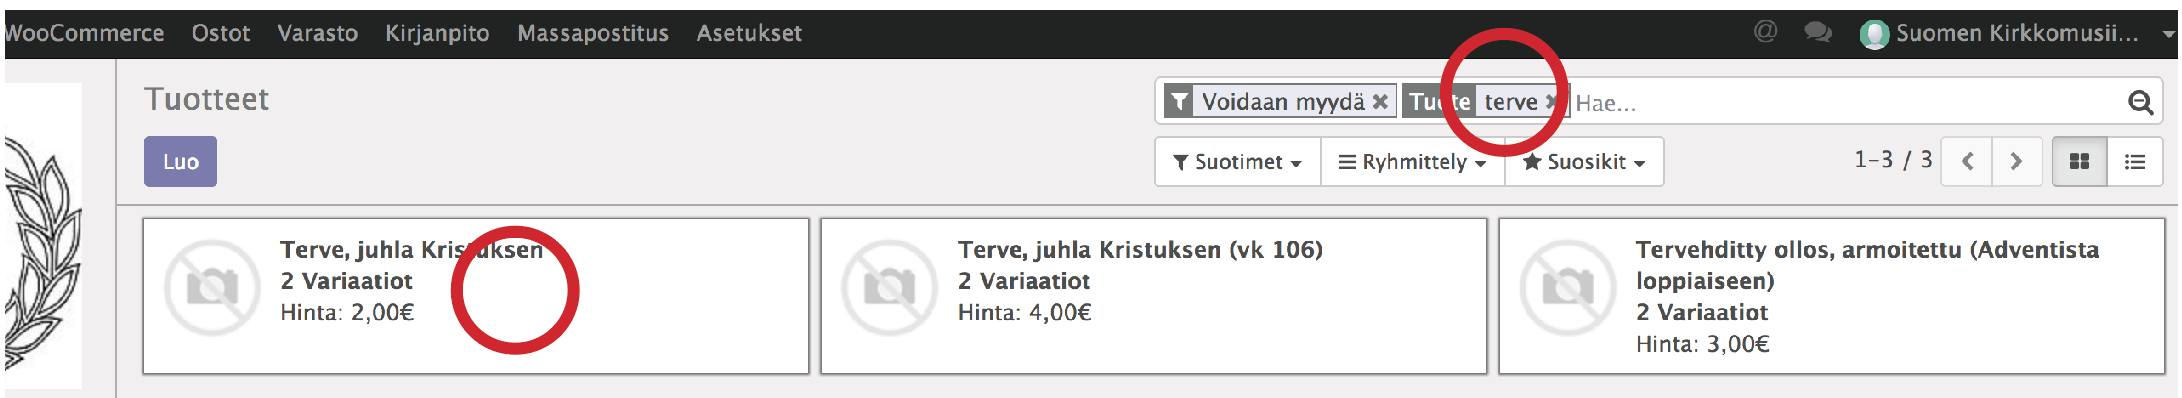The image size is (2182, 398).
Task: Click the Luo button
Action: pos(180,162)
